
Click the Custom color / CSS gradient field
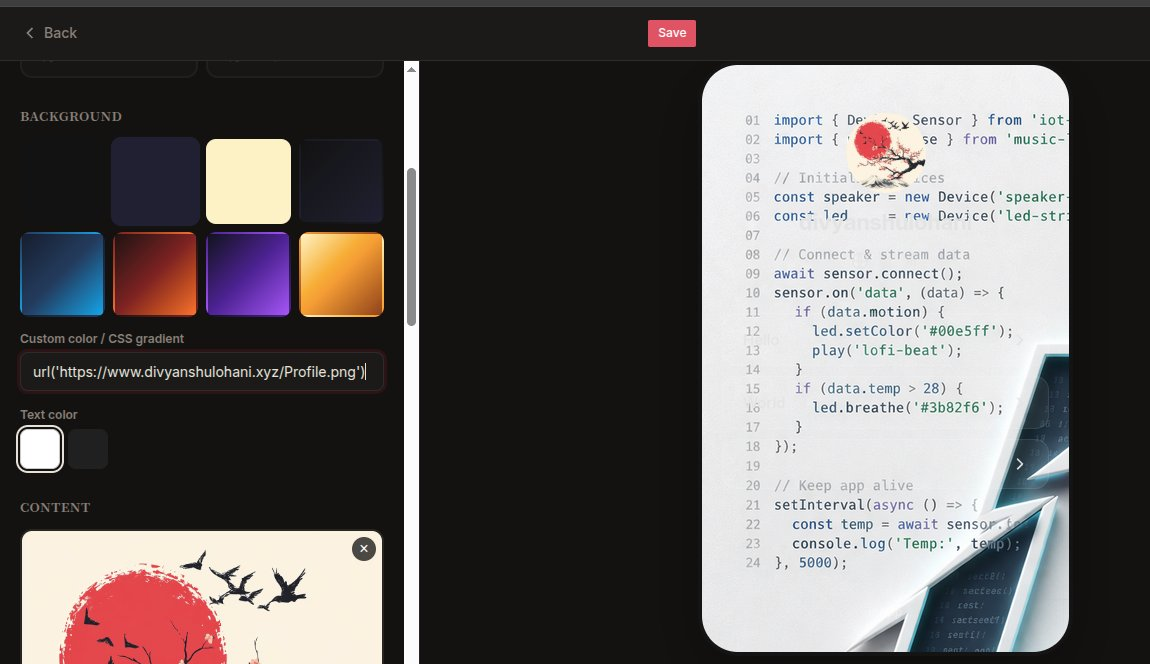202,372
